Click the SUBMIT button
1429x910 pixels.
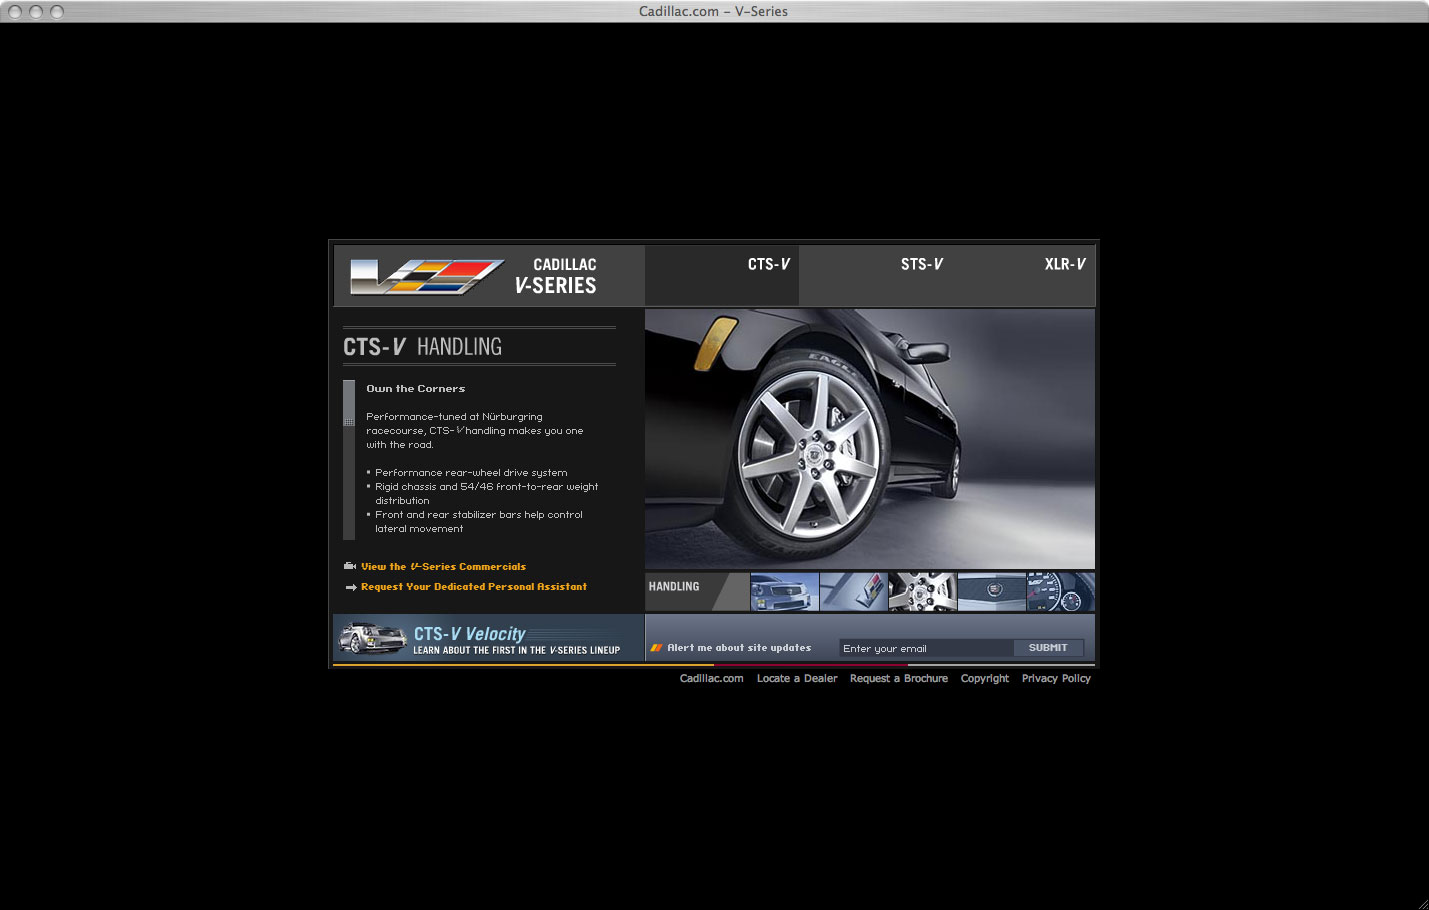point(1048,648)
